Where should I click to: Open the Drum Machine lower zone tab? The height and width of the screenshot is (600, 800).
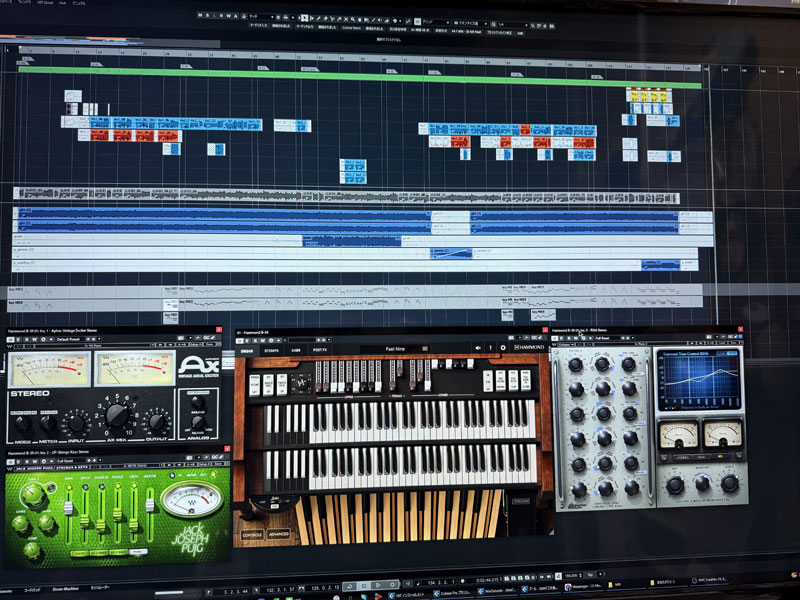tap(65, 589)
